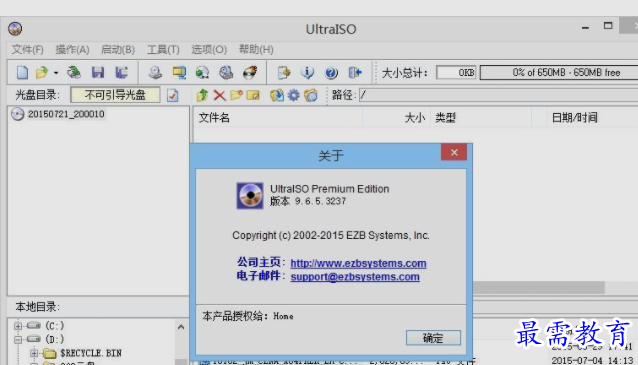Expand the (C:) drive node

(18, 326)
